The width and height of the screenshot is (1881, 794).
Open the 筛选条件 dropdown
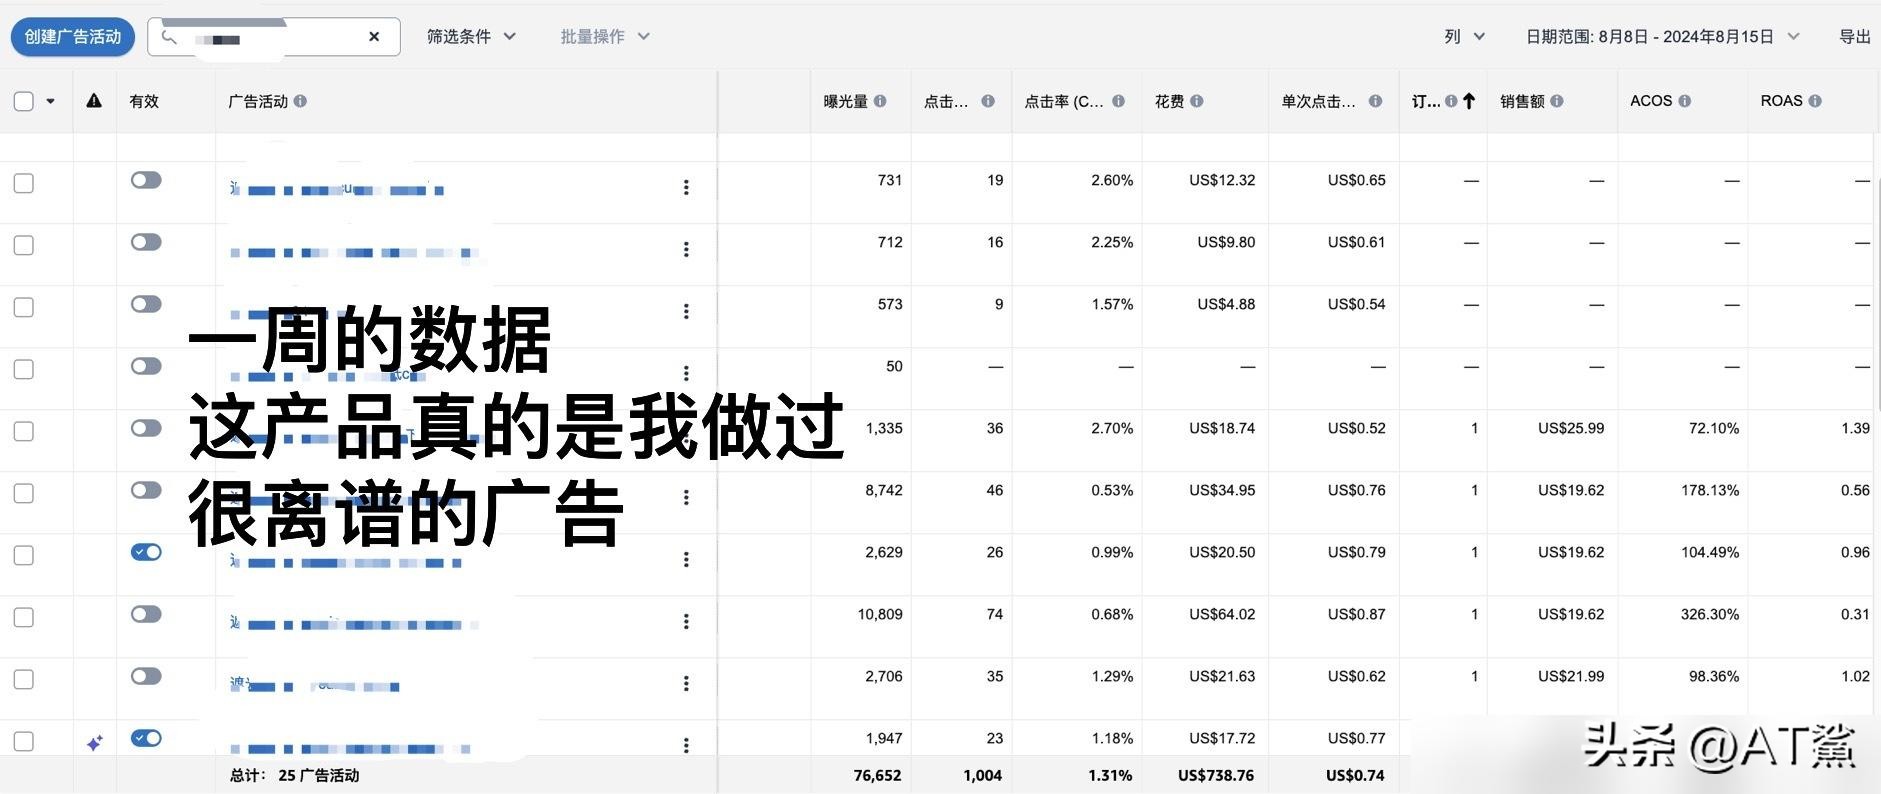tap(471, 37)
